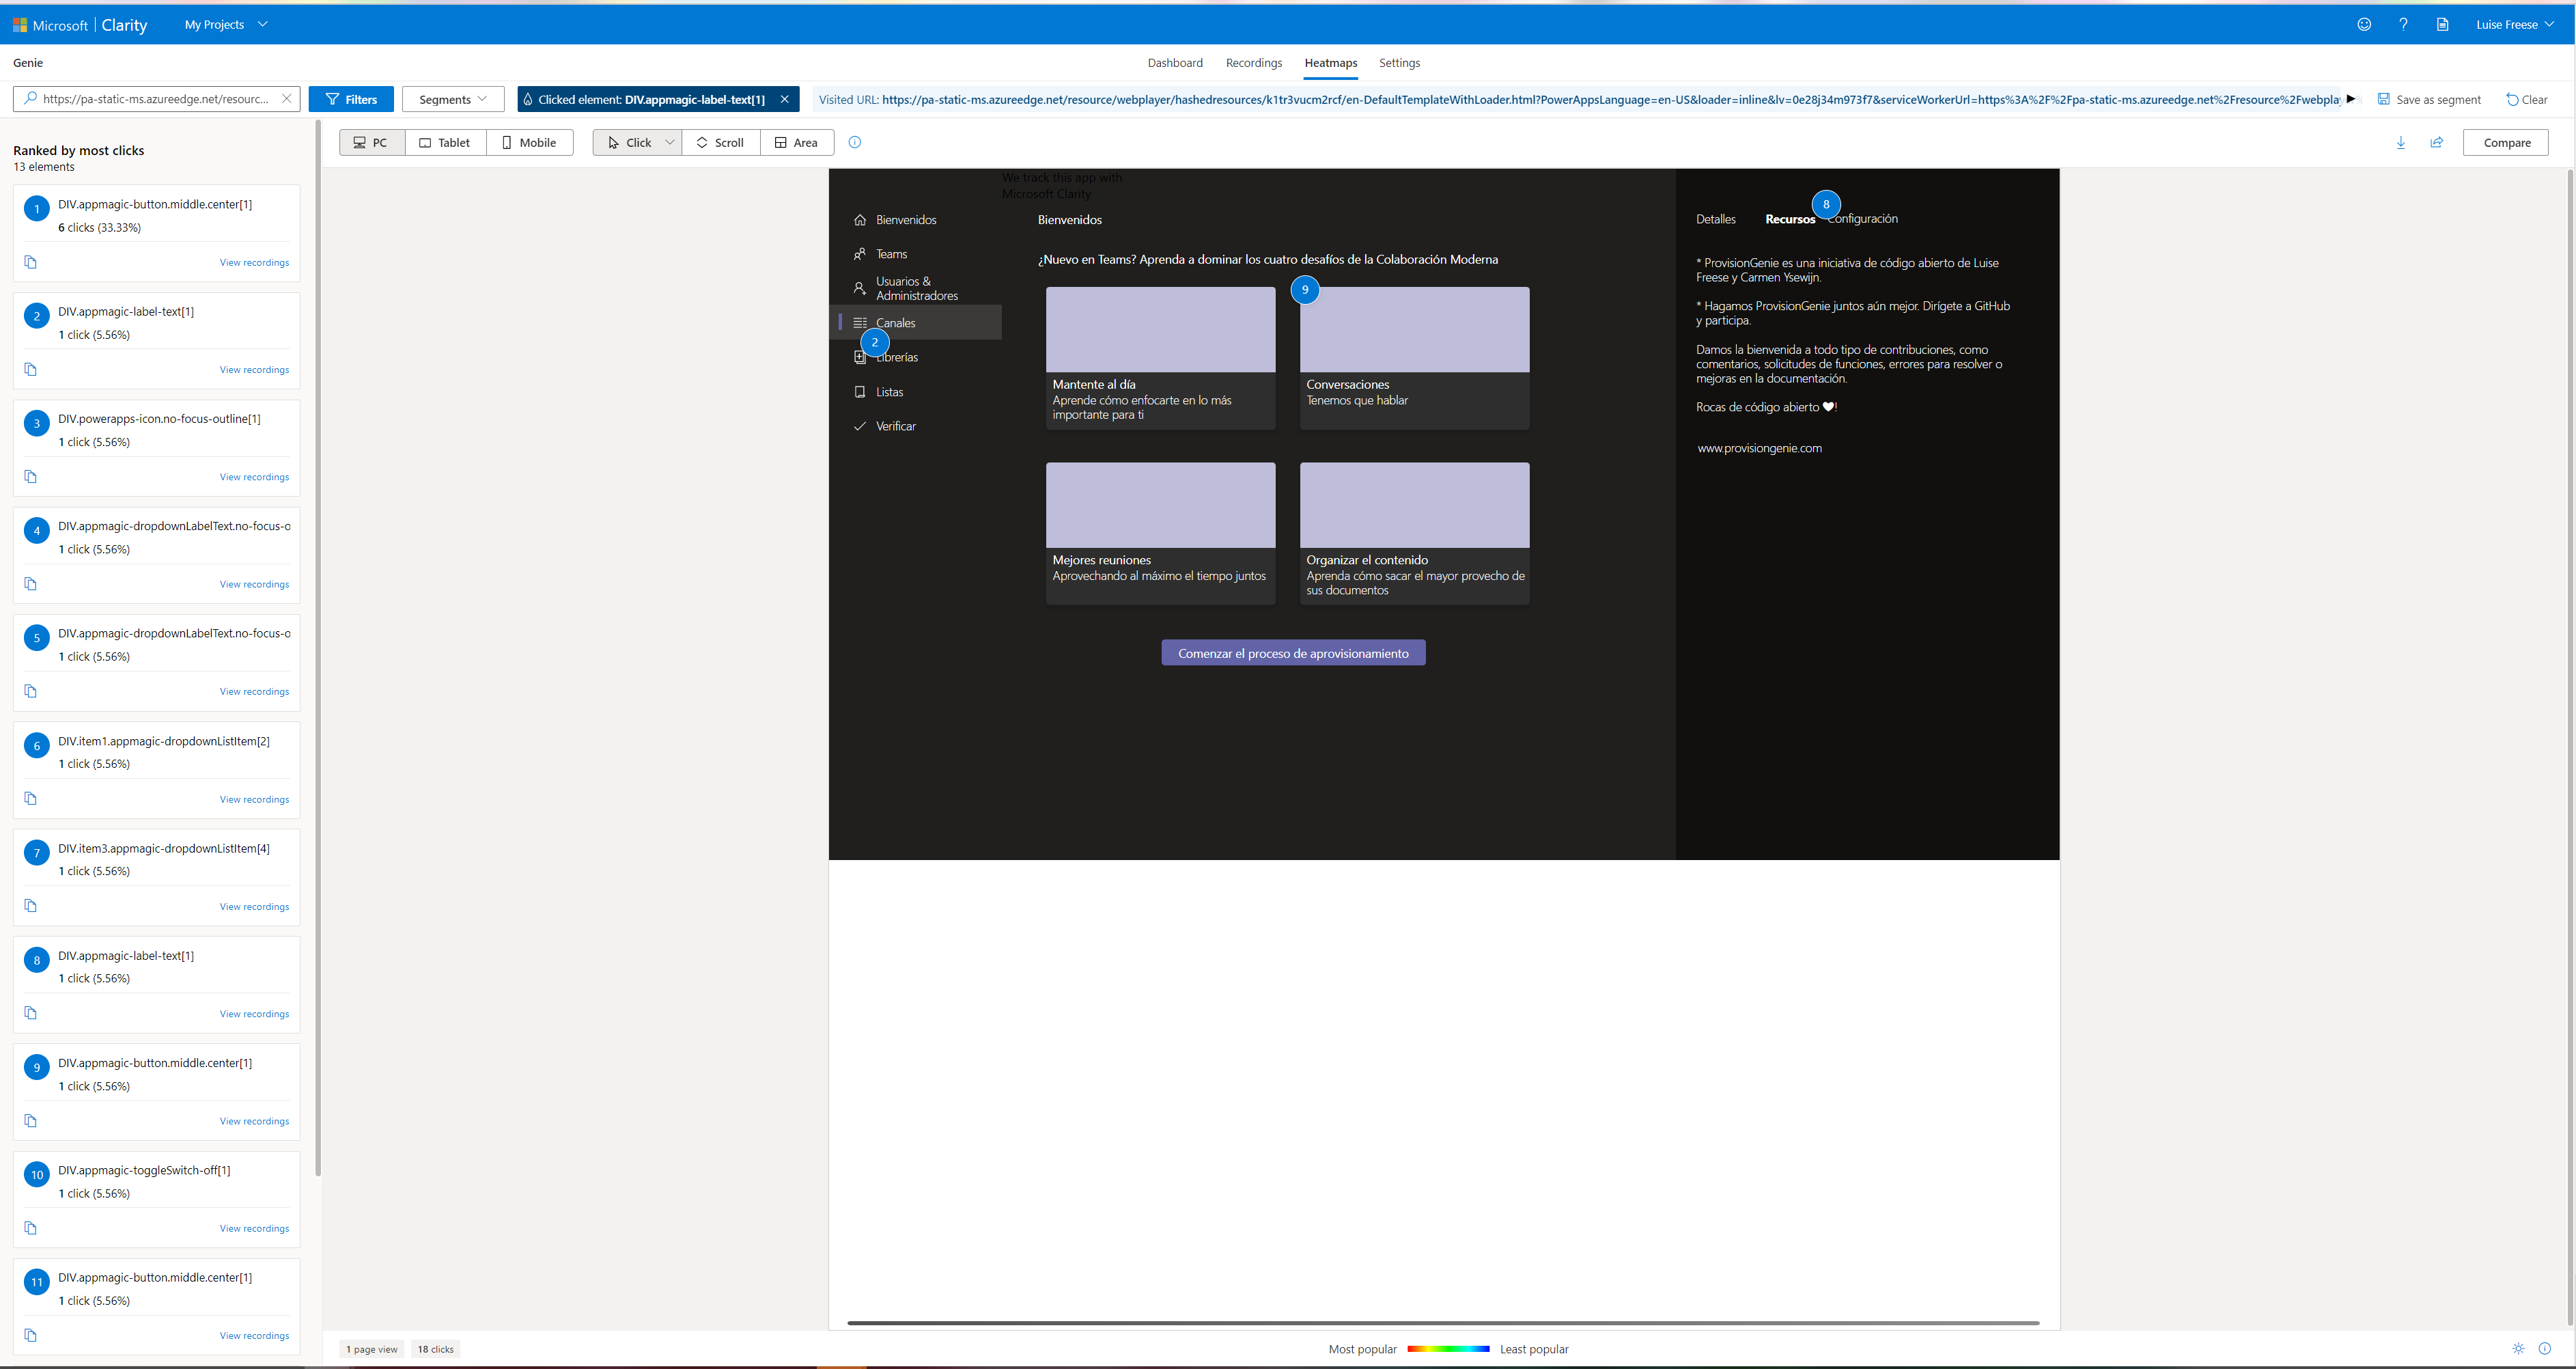
Task: Click rank badge number 1 in list
Action: coord(37,209)
